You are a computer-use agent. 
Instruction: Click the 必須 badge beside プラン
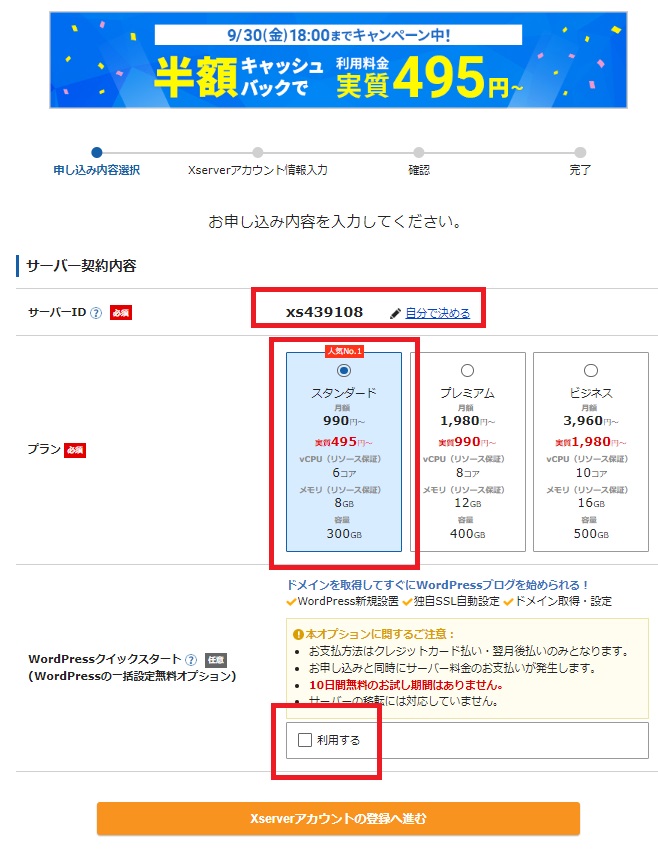75,450
